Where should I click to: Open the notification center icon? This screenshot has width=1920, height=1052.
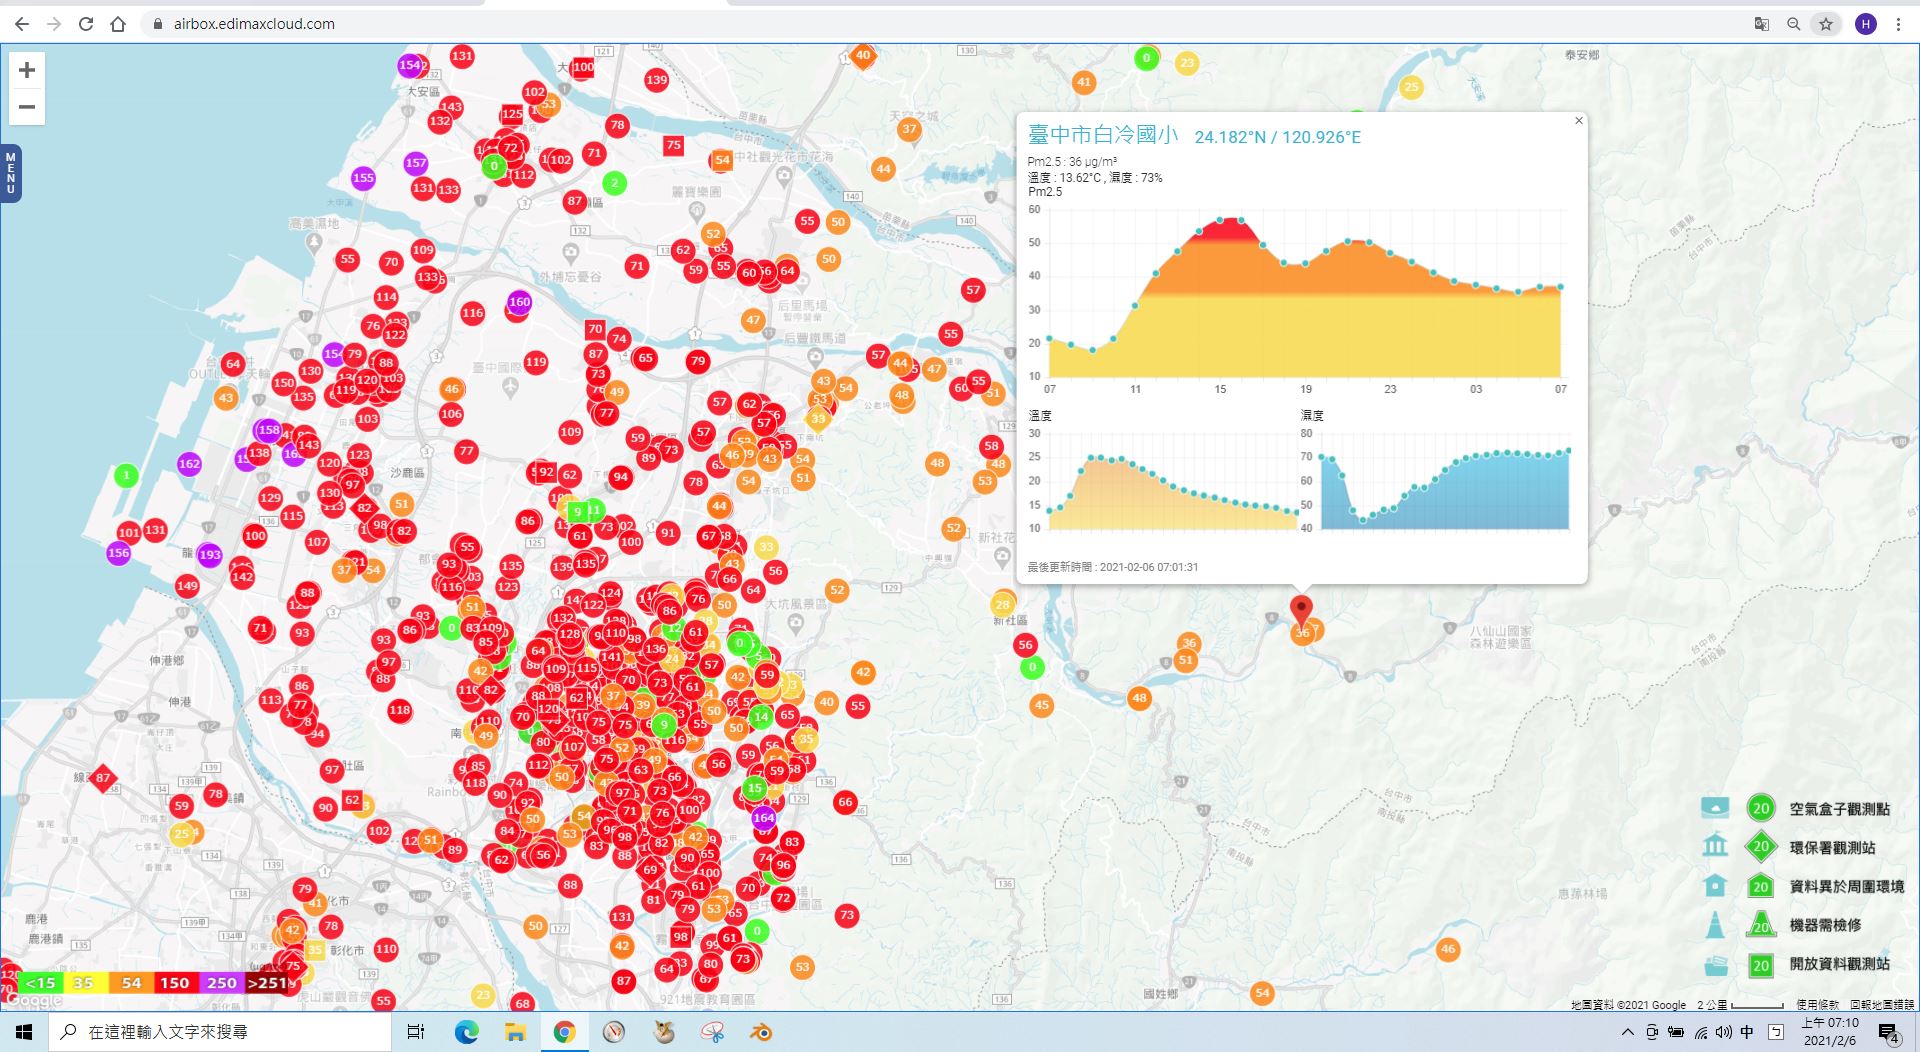click(1889, 1033)
